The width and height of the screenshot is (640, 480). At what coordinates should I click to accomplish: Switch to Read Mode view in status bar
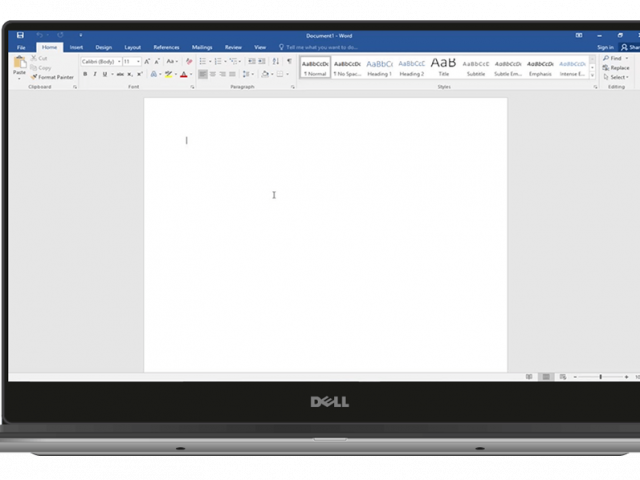pos(530,377)
